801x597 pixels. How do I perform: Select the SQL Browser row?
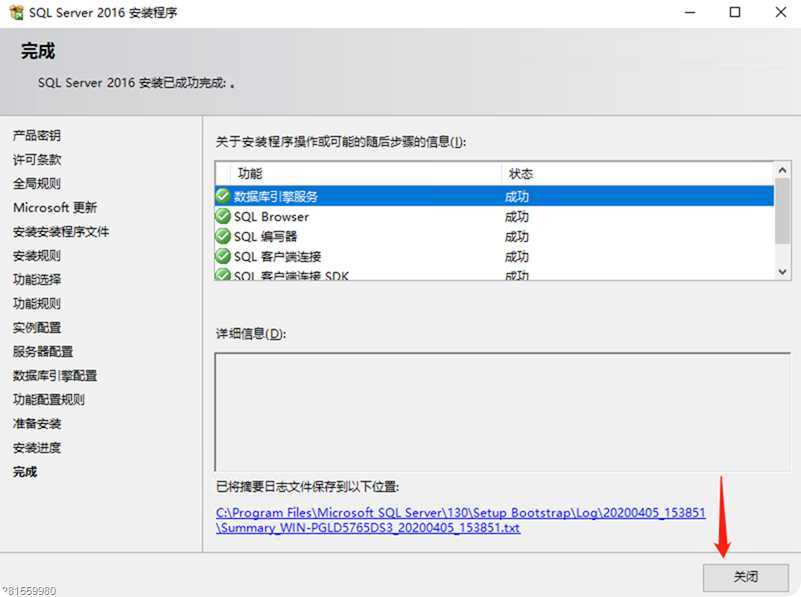[x=494, y=217]
